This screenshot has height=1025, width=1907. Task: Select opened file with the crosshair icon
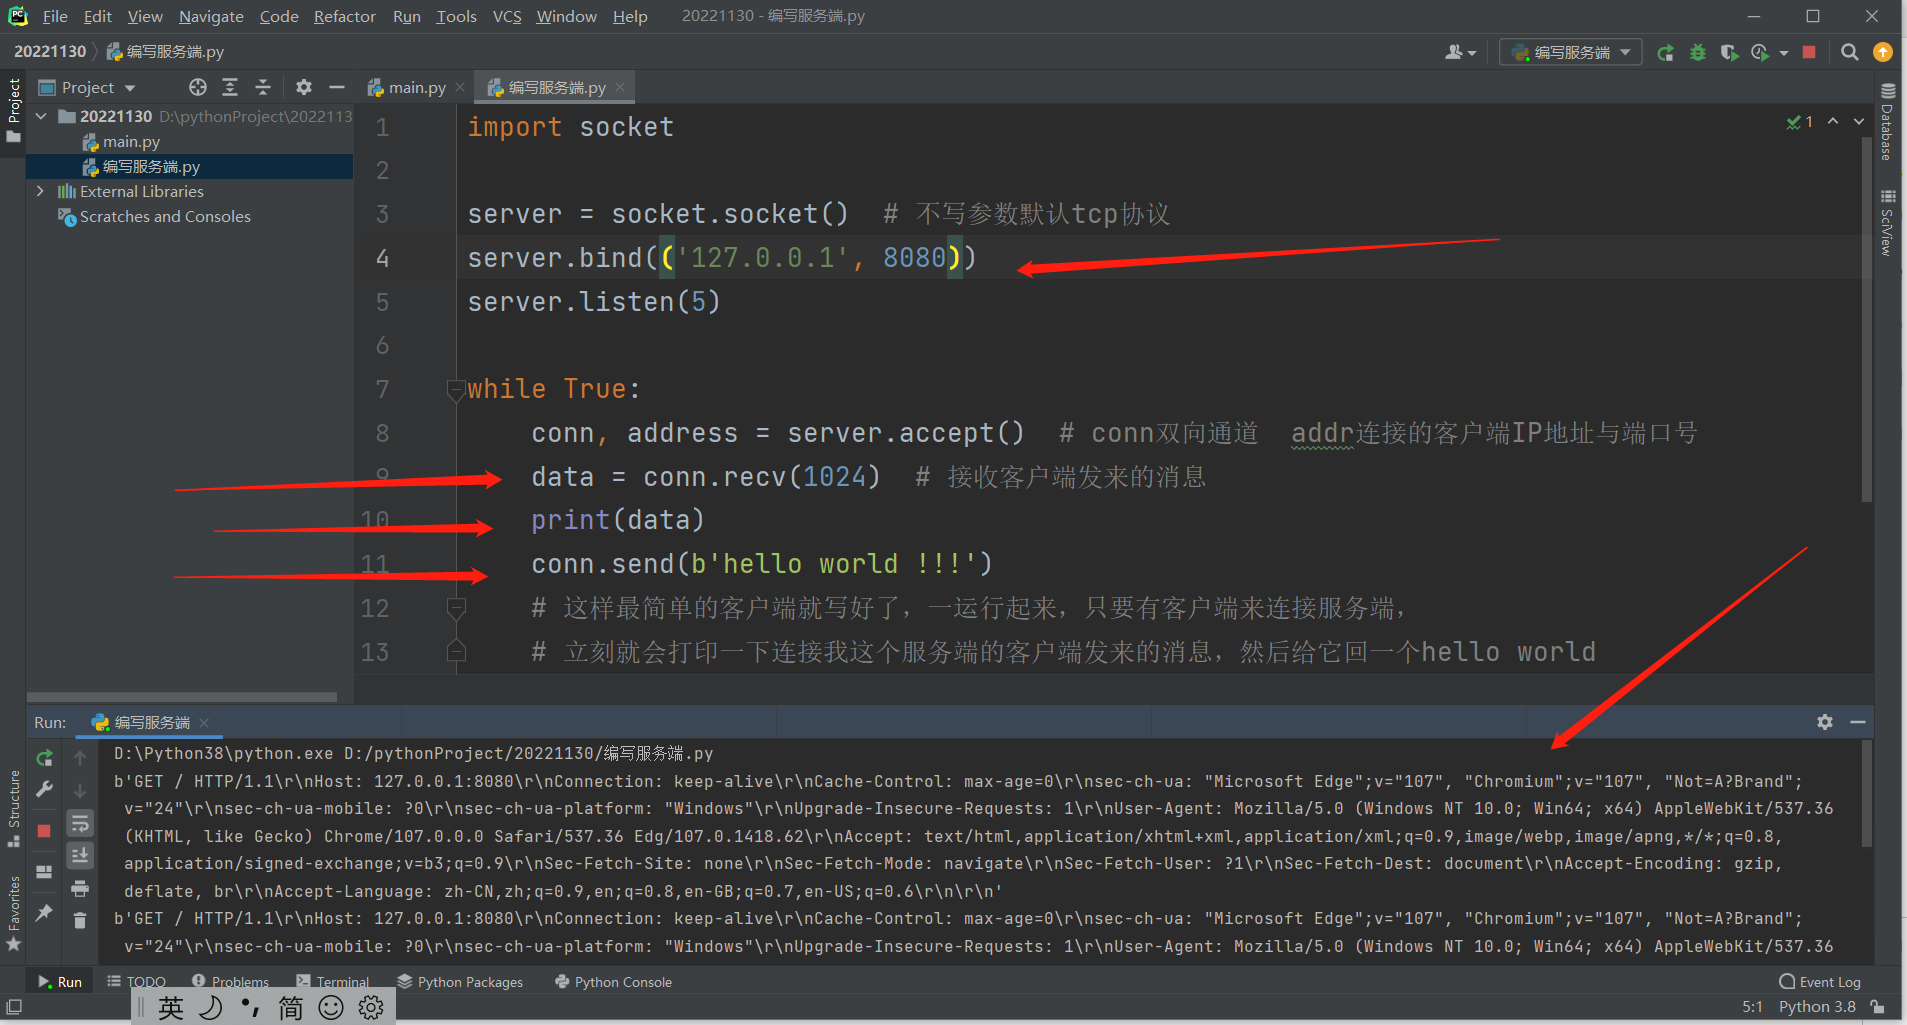pyautogui.click(x=198, y=87)
